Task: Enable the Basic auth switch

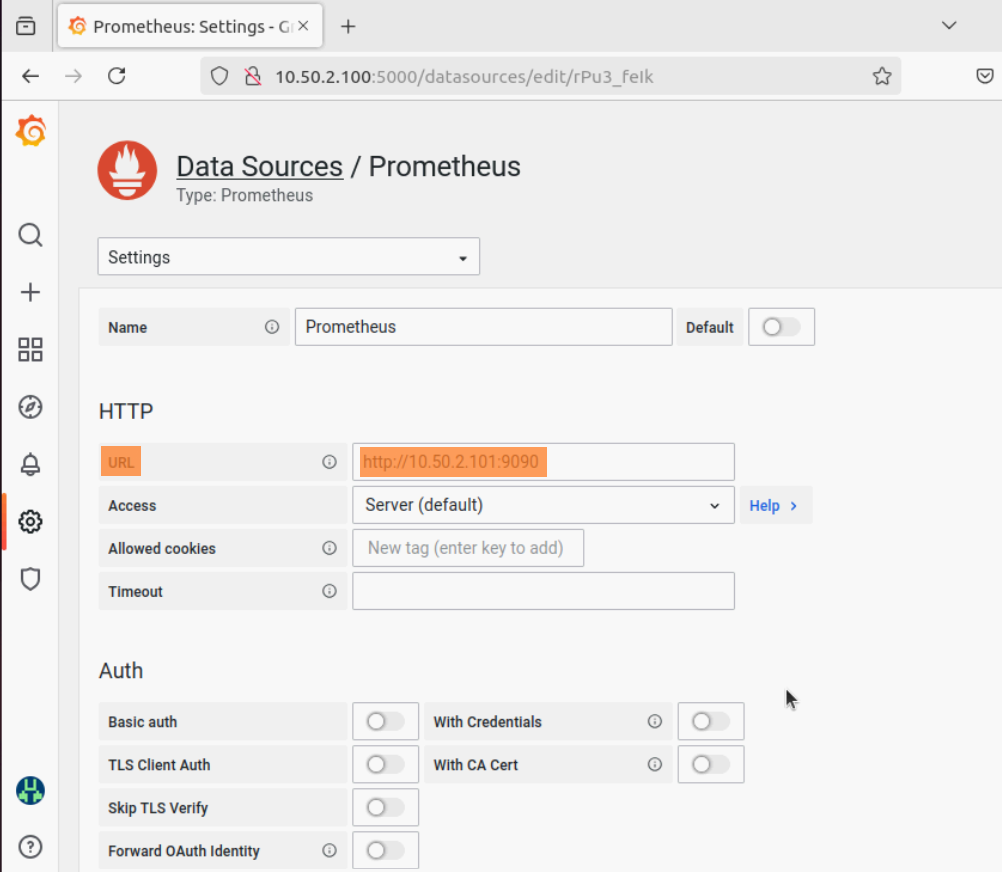Action: (x=385, y=721)
